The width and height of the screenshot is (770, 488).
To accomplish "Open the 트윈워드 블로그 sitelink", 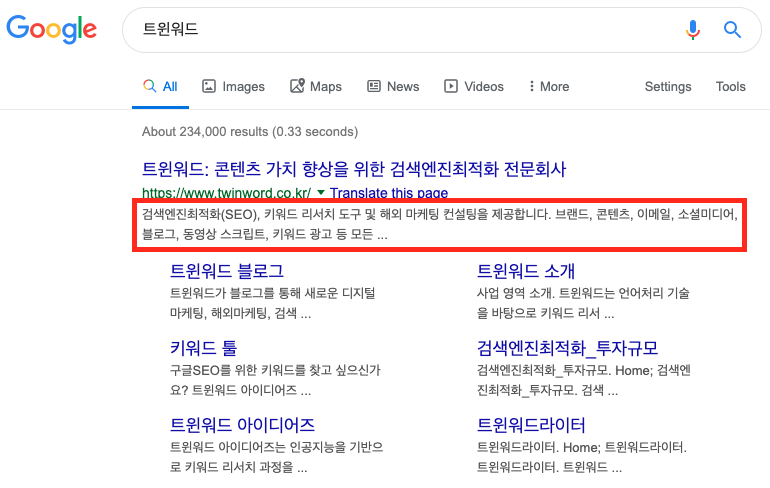I will [x=226, y=271].
